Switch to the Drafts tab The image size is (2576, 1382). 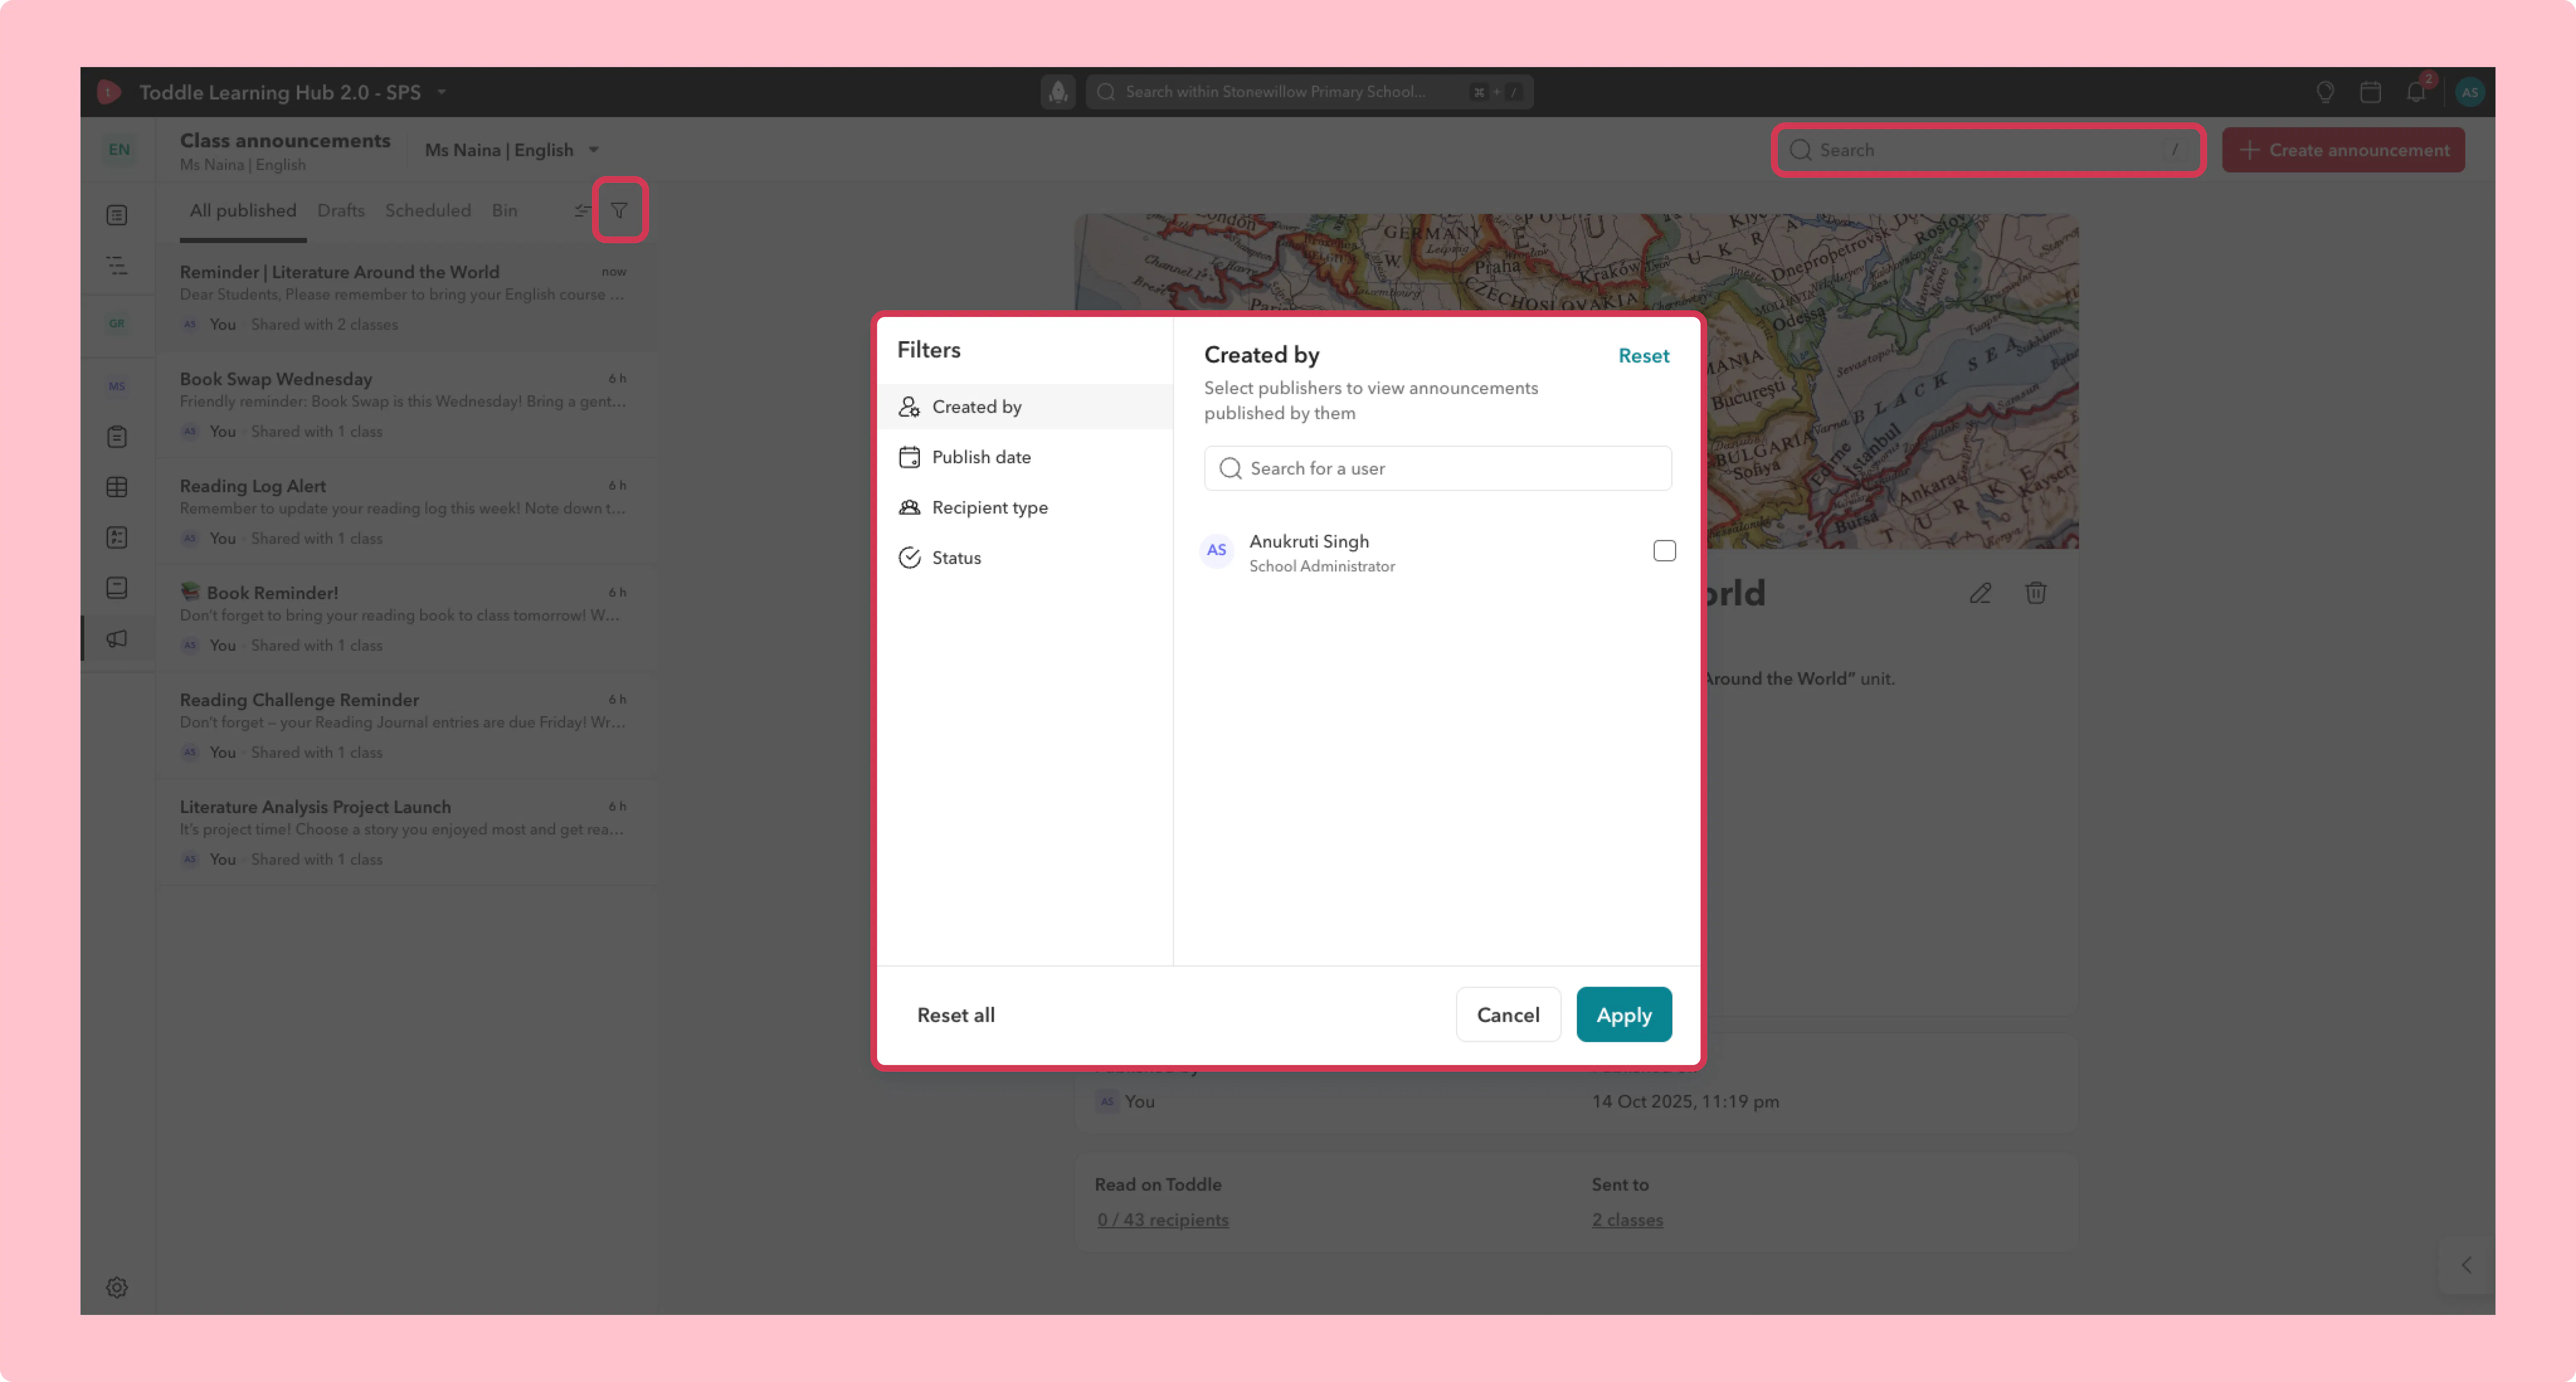pyautogui.click(x=341, y=210)
